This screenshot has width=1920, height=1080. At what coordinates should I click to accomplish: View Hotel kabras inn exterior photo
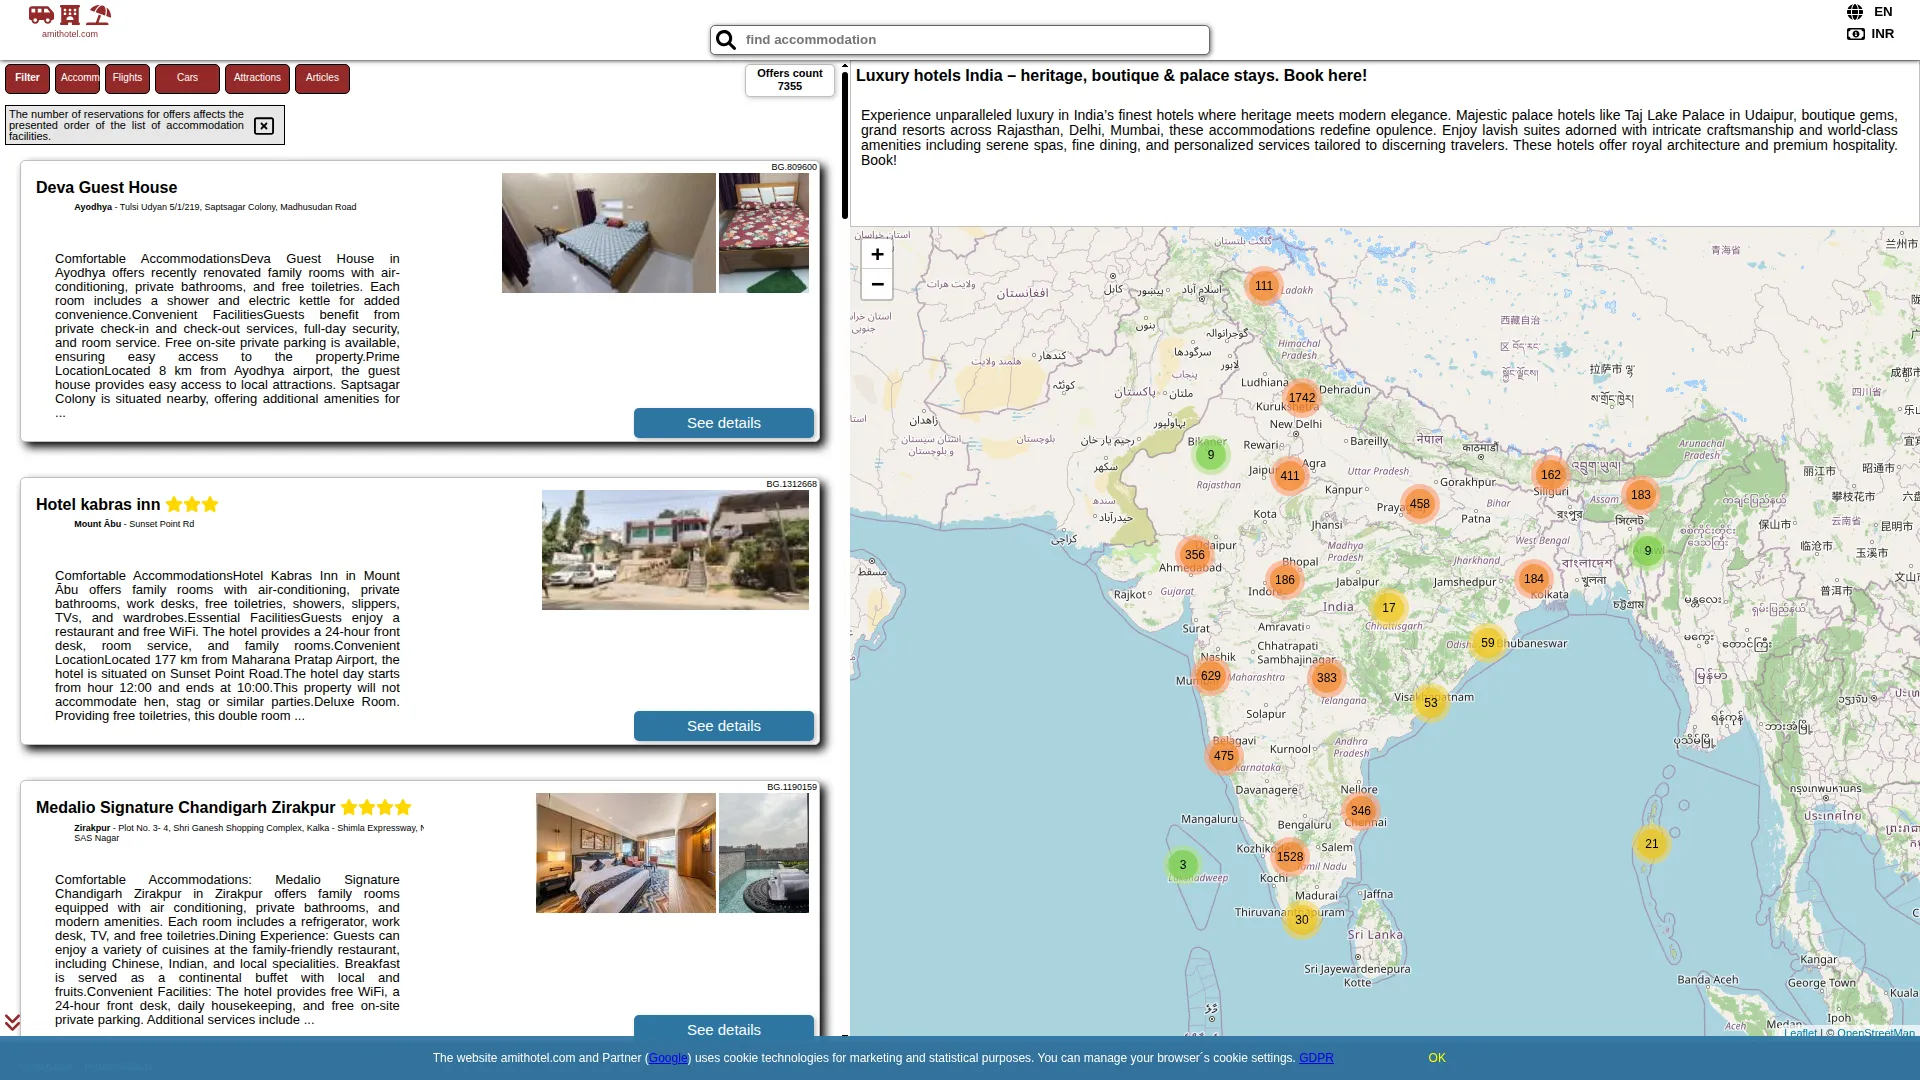tap(675, 550)
